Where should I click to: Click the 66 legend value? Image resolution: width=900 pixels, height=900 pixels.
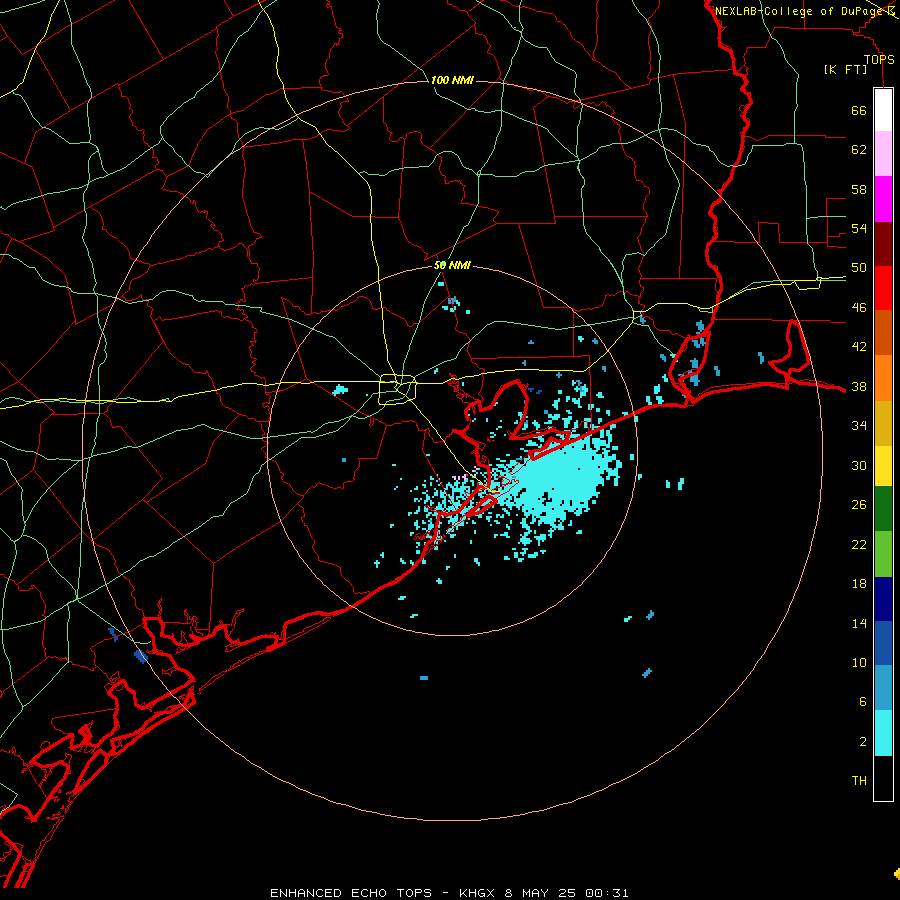[859, 110]
